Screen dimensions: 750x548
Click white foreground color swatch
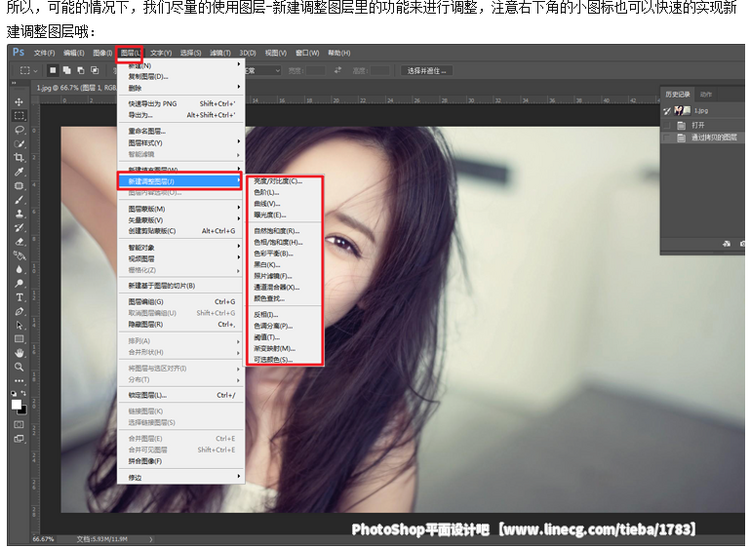pos(16,404)
